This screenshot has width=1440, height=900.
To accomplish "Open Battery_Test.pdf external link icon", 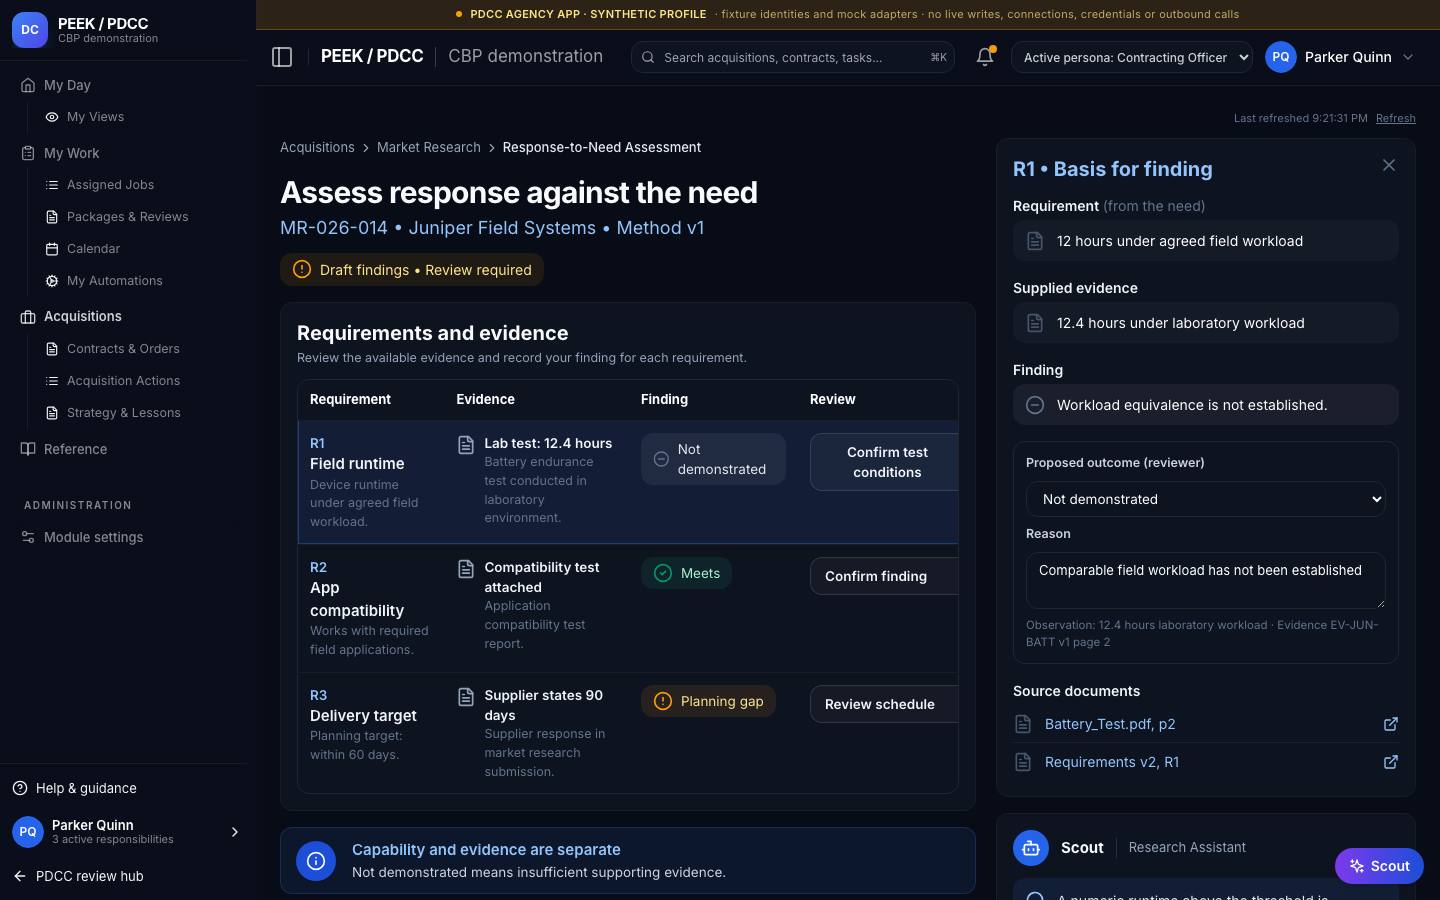I will point(1390,724).
